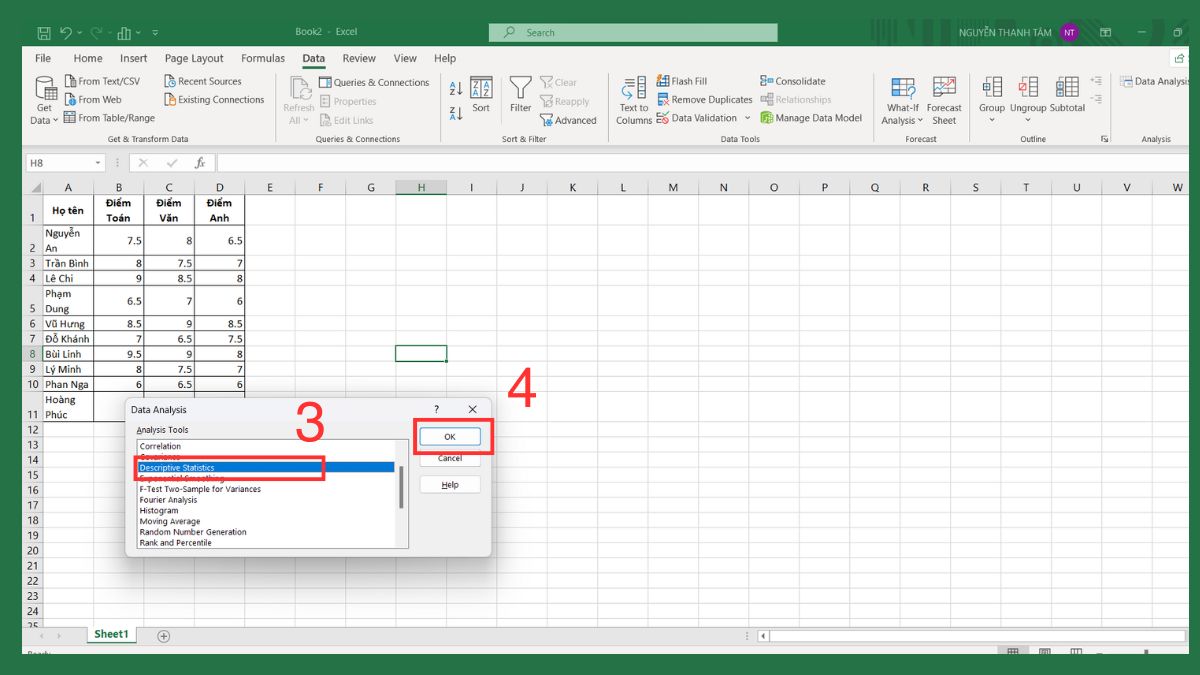Click Cancel in the Data Analysis dialog
The height and width of the screenshot is (675, 1200).
449,458
